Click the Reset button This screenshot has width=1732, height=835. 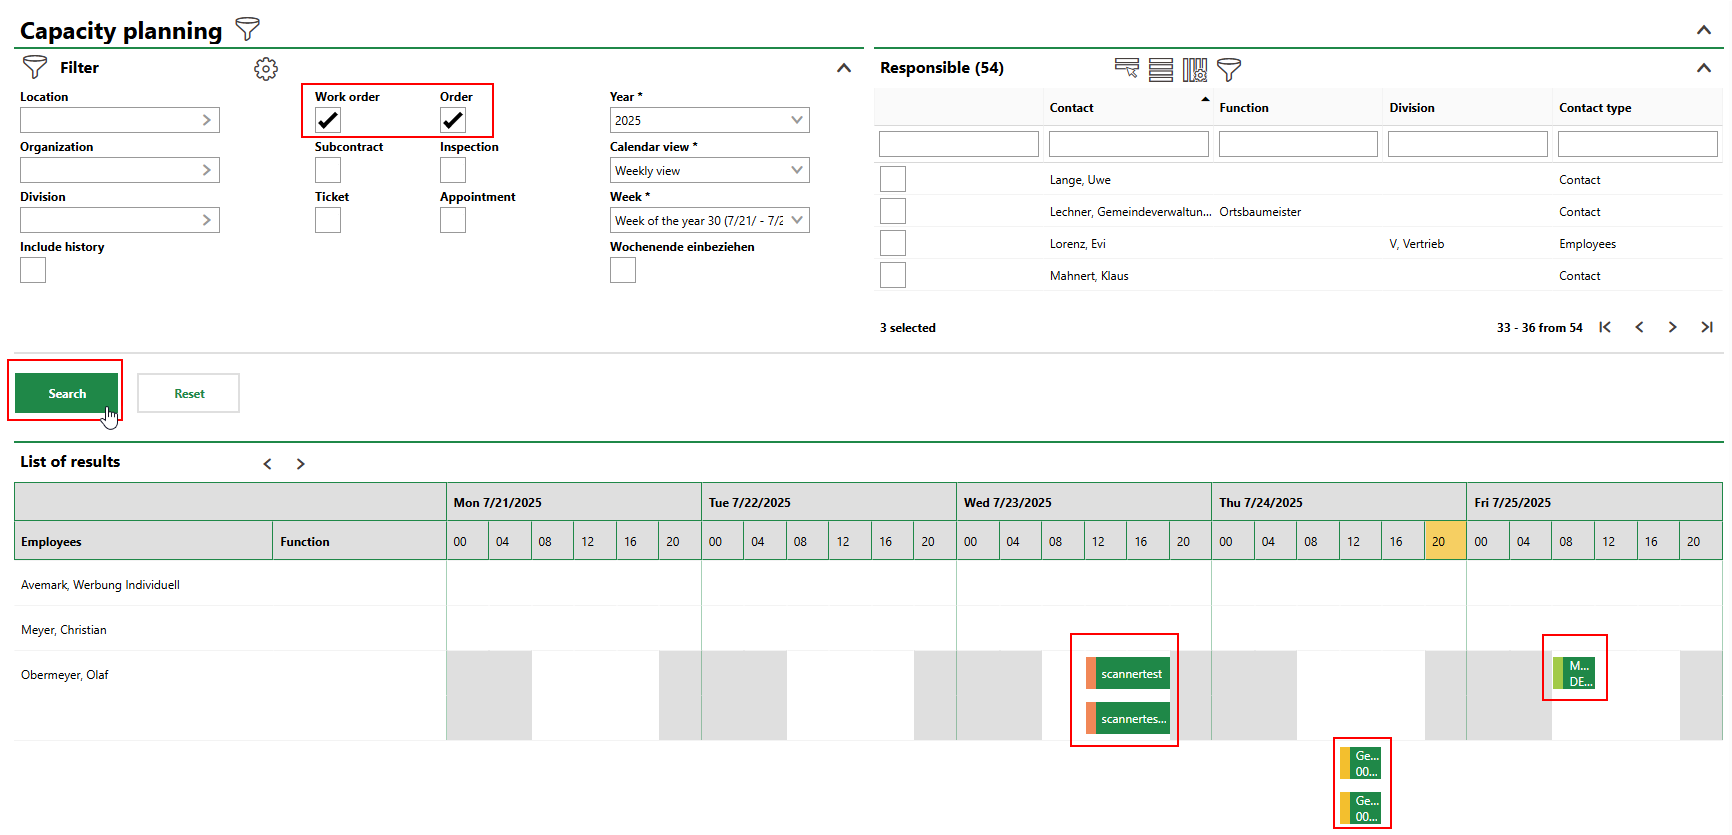(189, 393)
